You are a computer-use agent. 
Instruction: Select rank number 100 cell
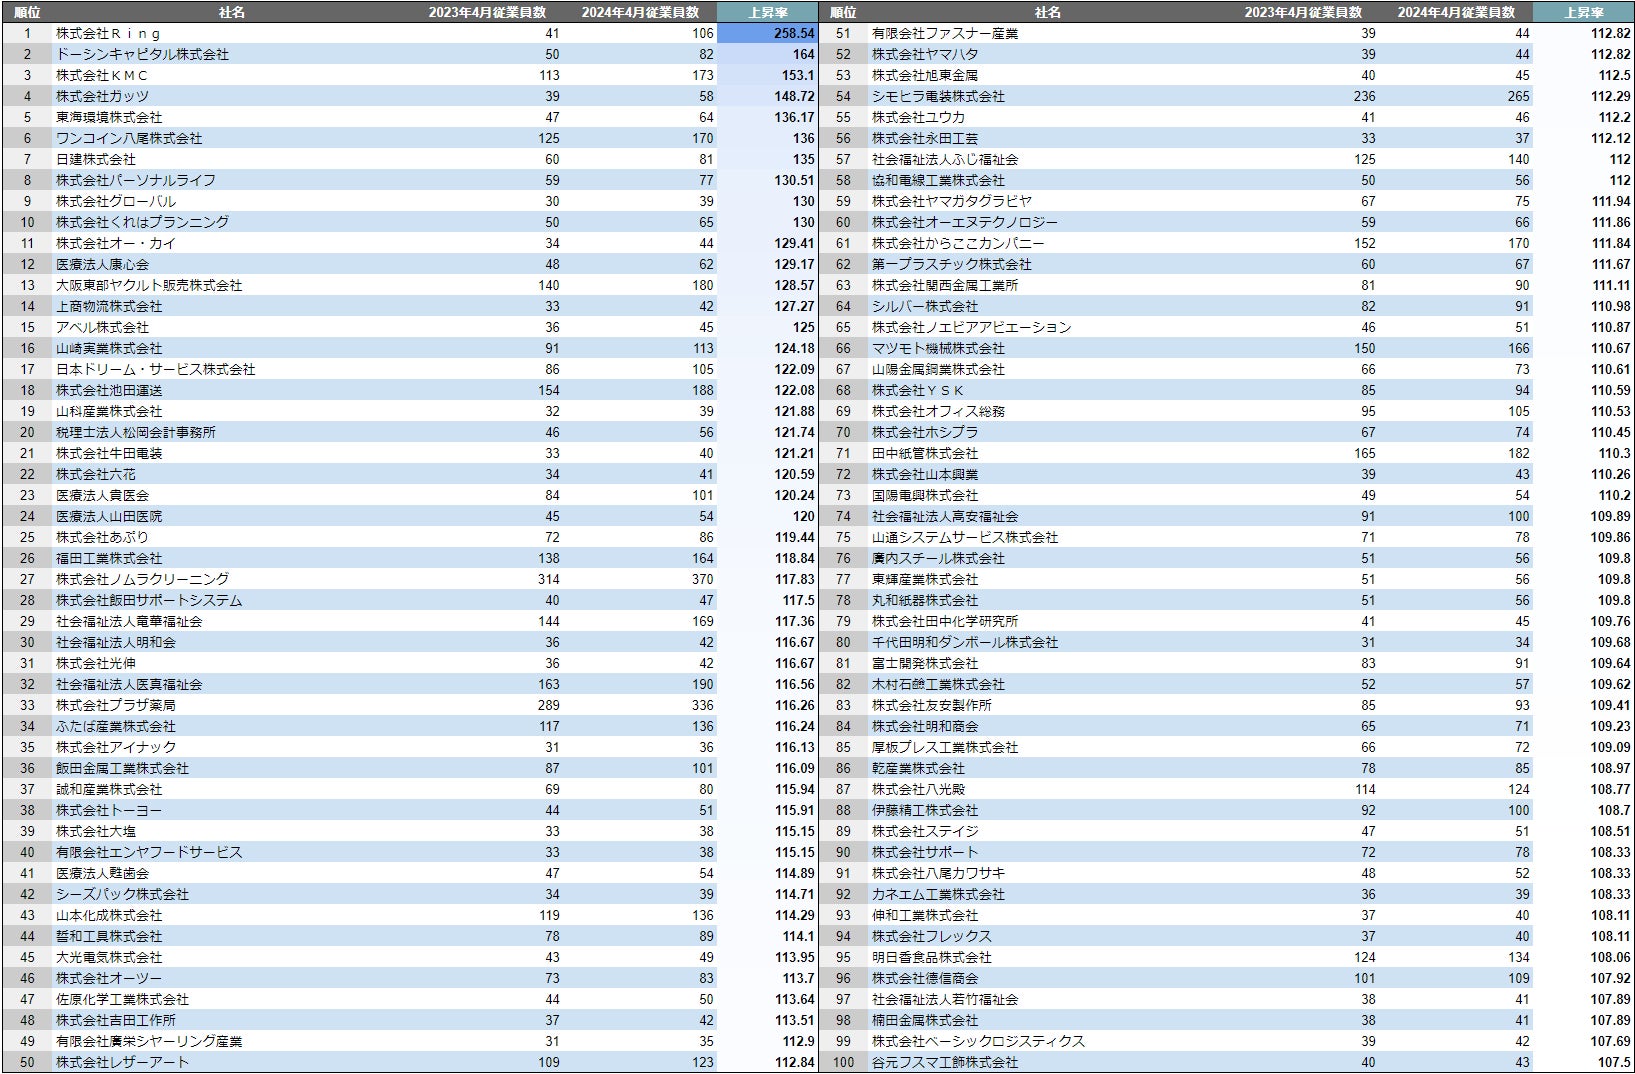[843, 1062]
